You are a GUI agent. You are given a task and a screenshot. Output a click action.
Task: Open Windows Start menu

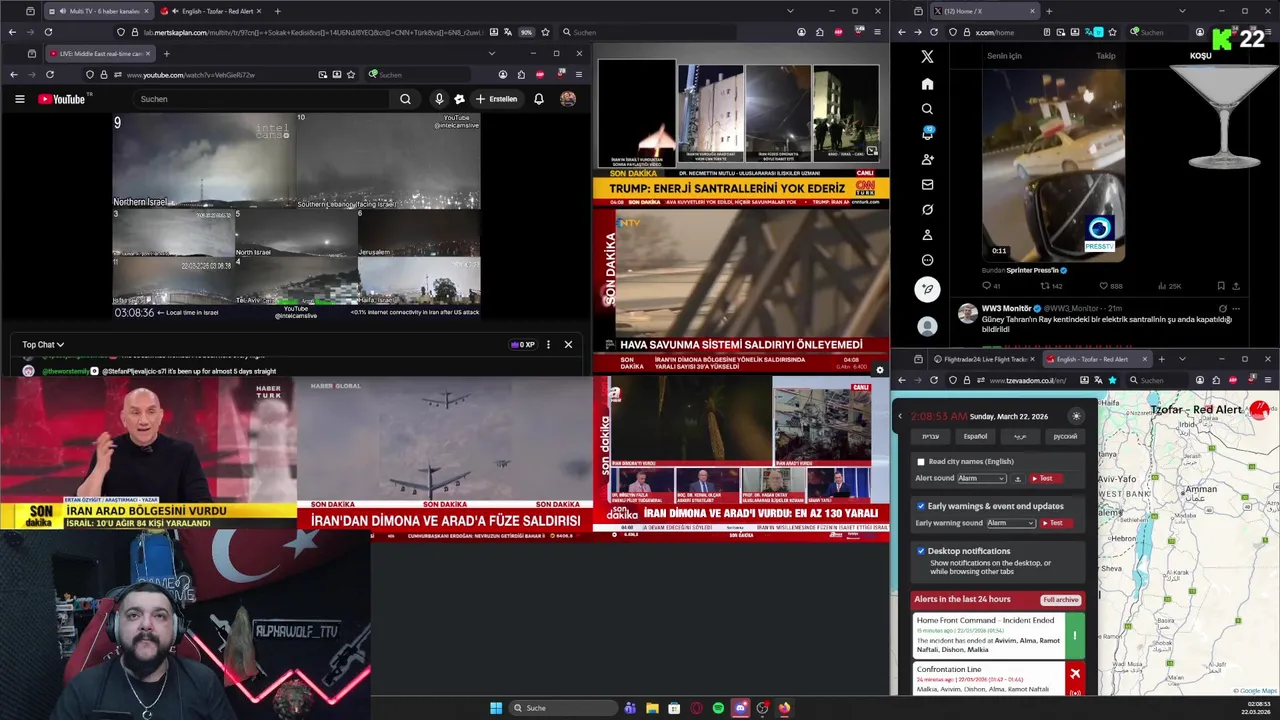pos(496,708)
